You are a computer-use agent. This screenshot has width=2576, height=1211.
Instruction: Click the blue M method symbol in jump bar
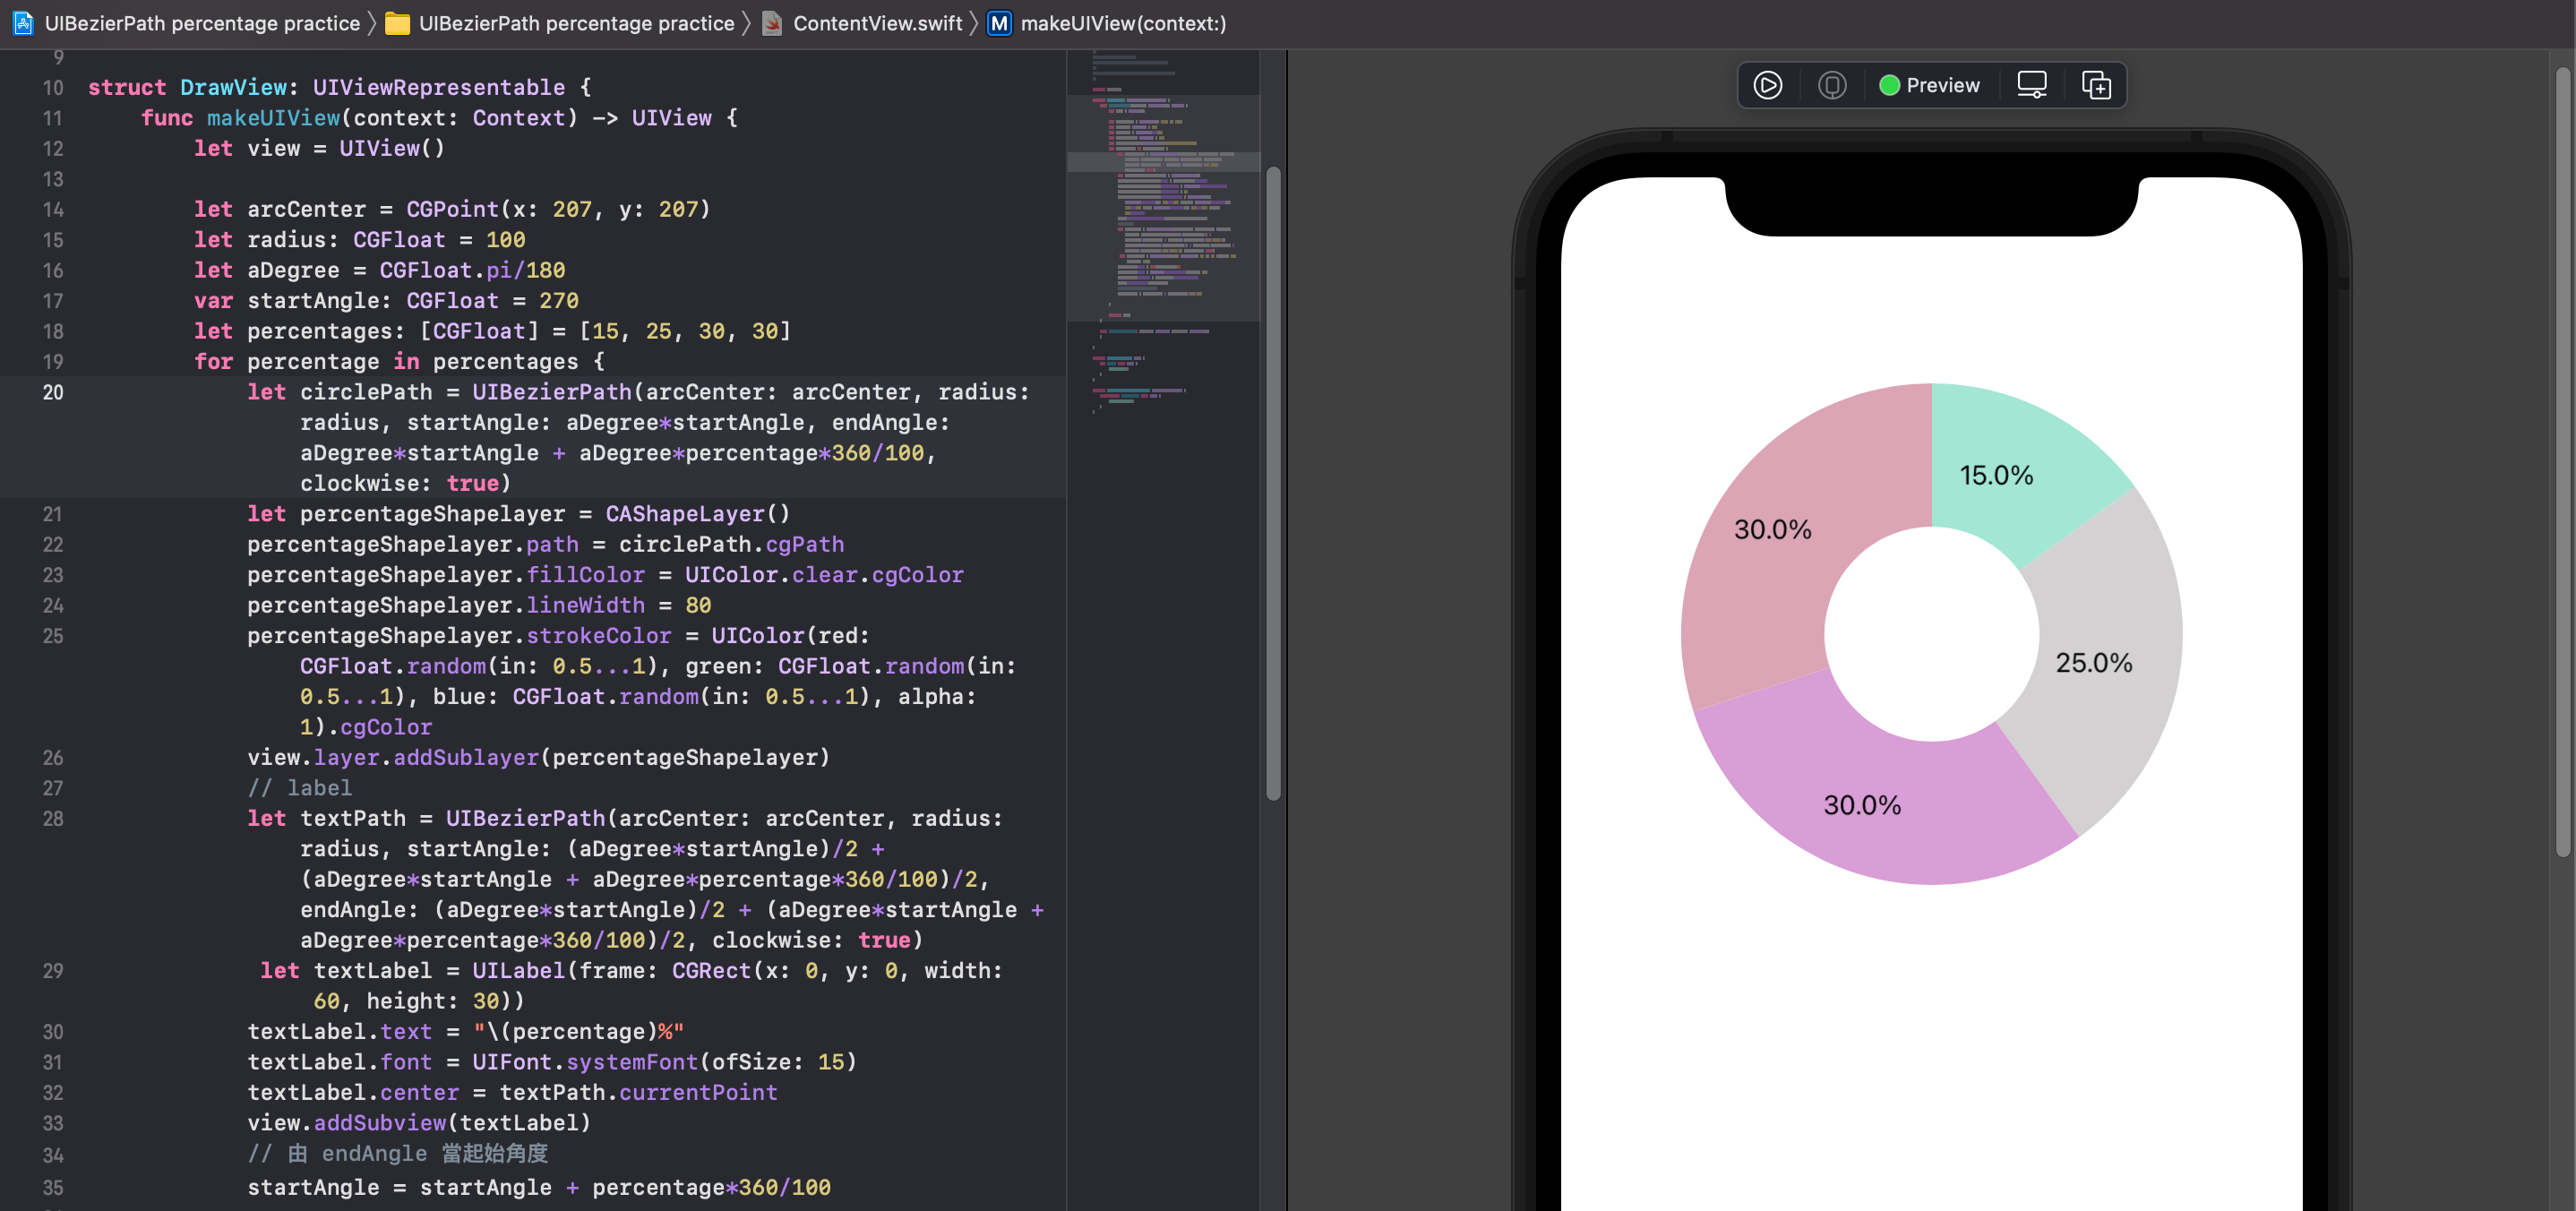point(997,23)
